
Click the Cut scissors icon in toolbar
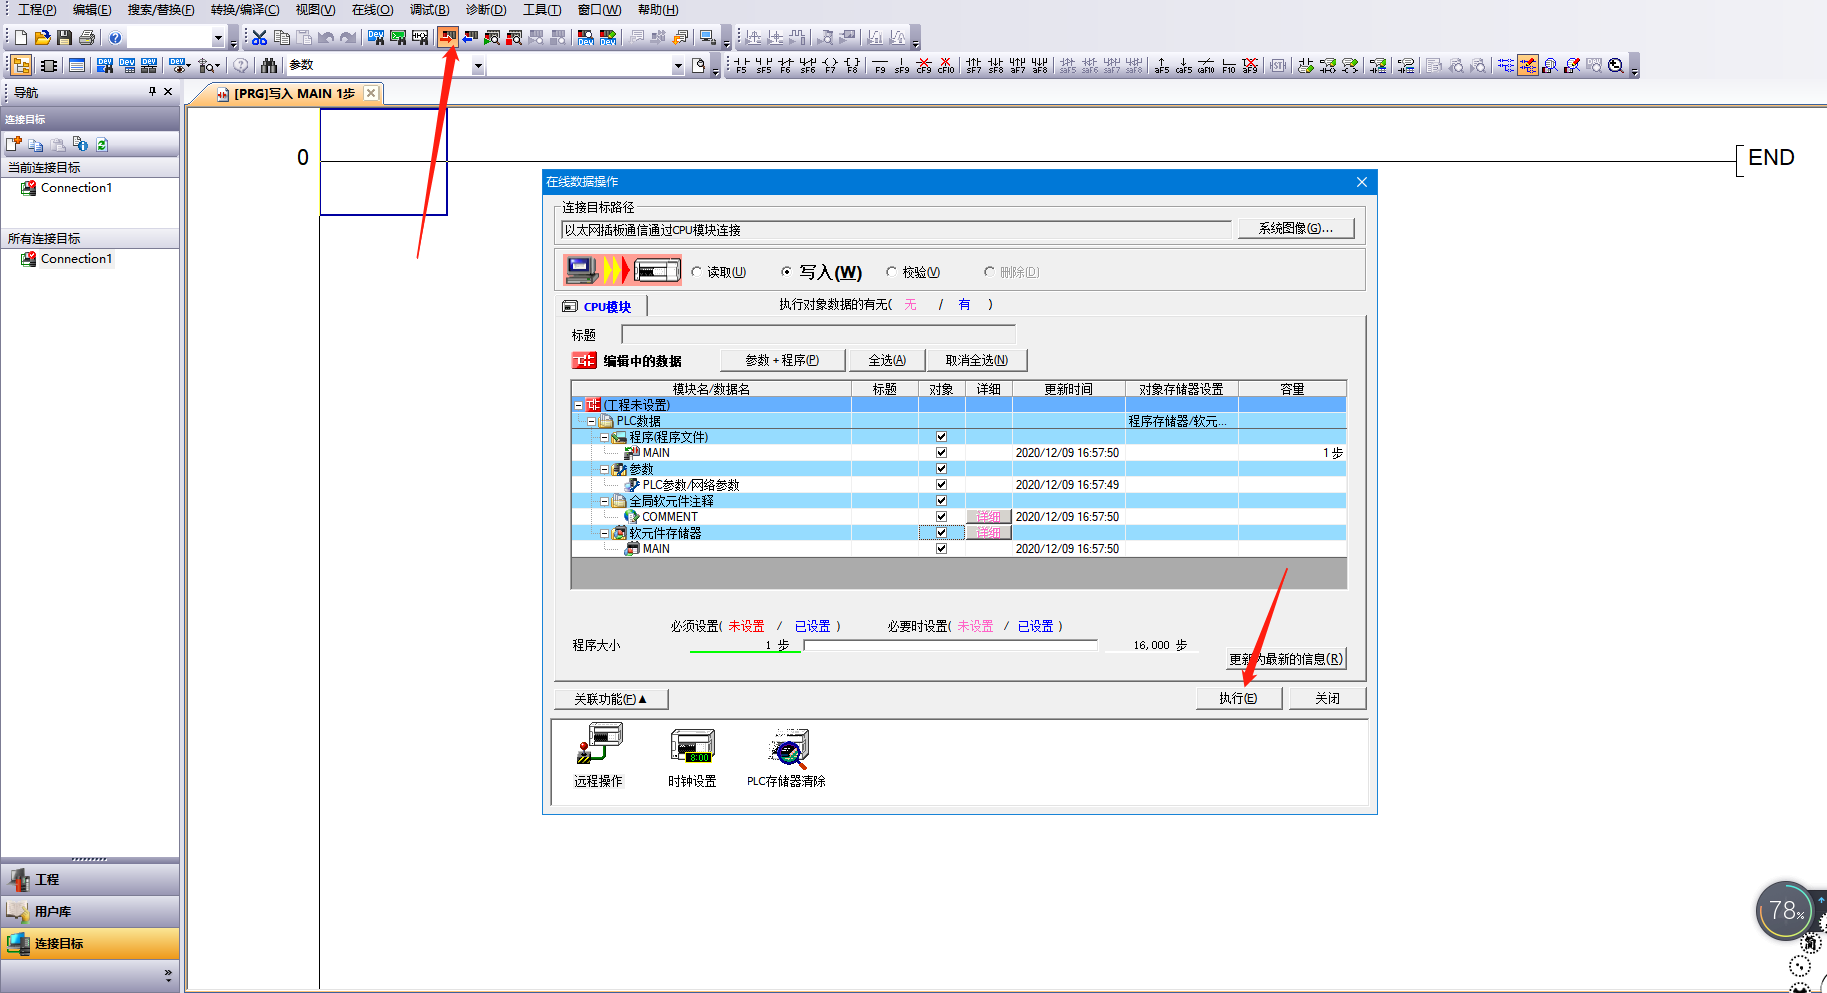260,38
